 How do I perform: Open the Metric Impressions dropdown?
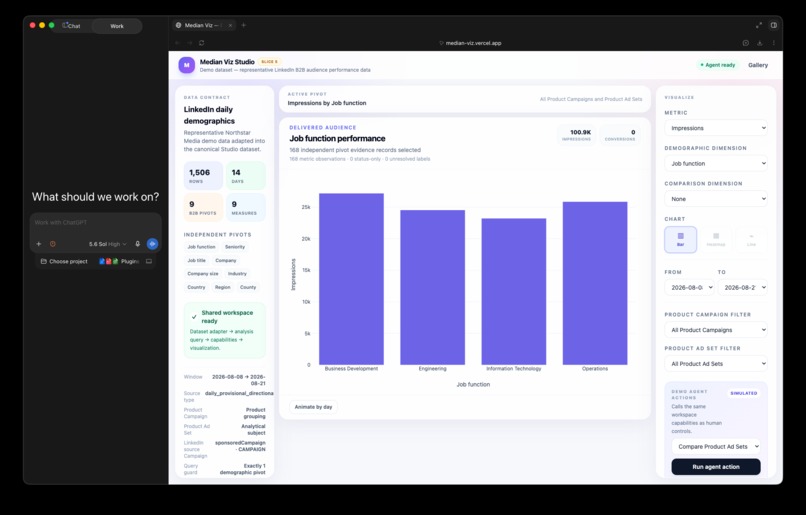(716, 128)
